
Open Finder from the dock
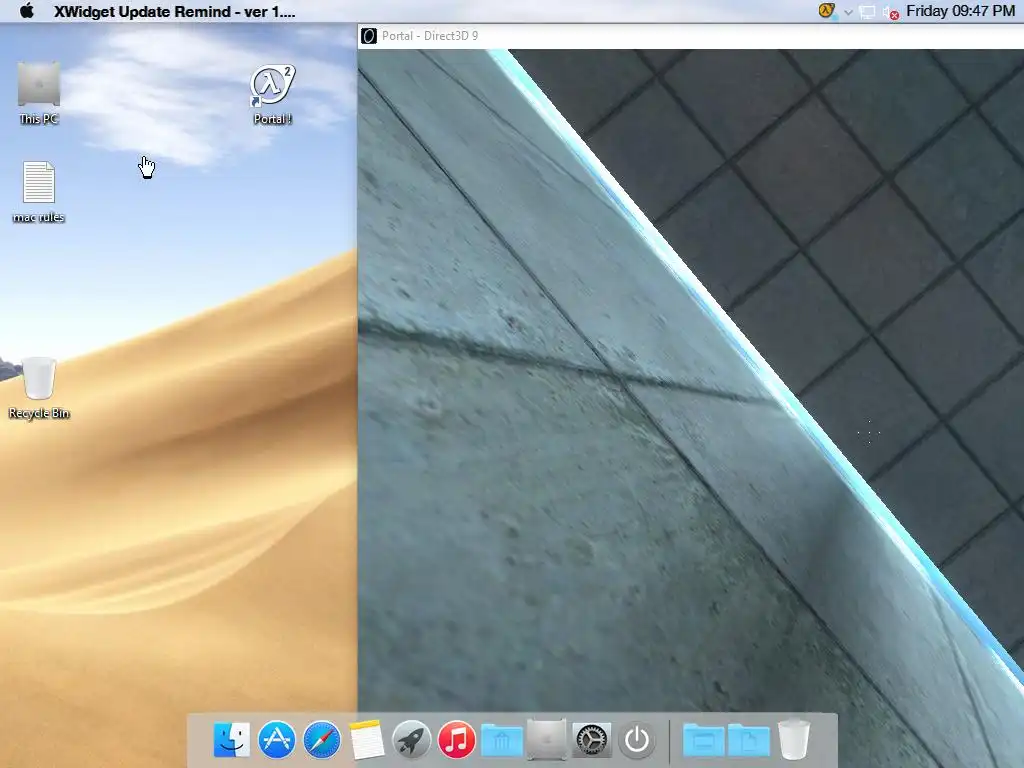[x=231, y=740]
